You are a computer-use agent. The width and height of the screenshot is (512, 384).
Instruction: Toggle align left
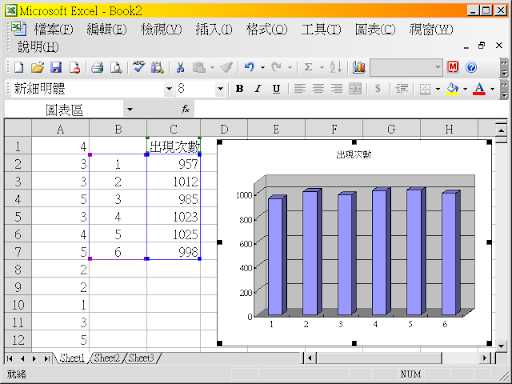pyautogui.click(x=300, y=89)
